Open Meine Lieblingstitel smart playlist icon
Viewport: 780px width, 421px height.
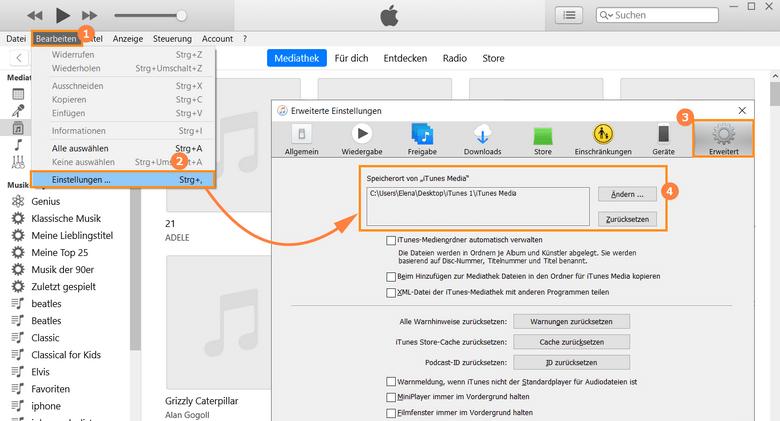[18, 235]
